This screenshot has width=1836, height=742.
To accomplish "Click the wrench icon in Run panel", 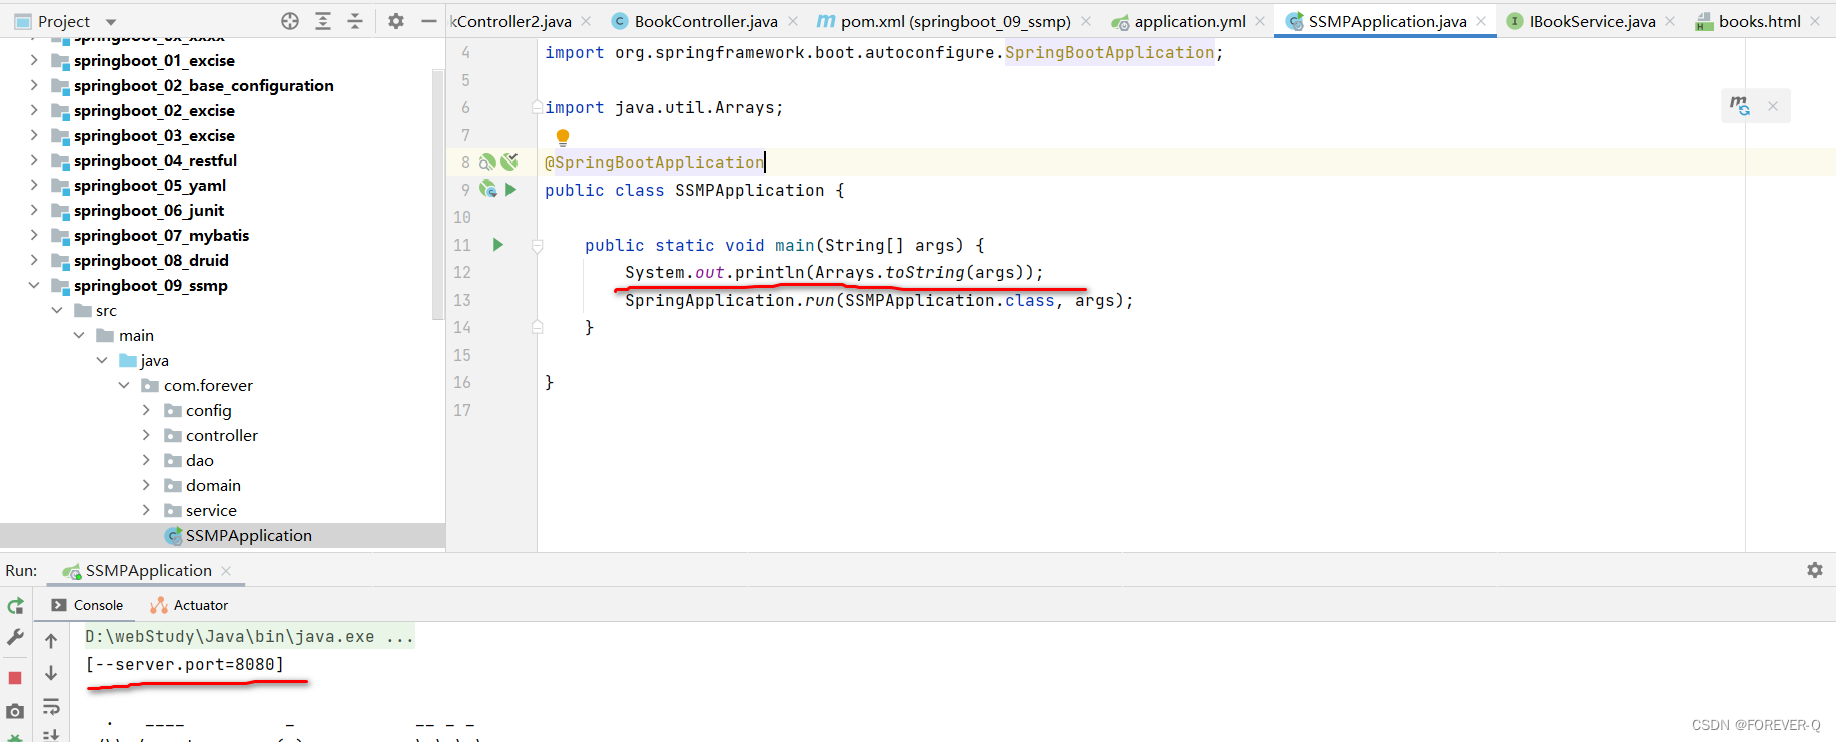I will [x=15, y=637].
